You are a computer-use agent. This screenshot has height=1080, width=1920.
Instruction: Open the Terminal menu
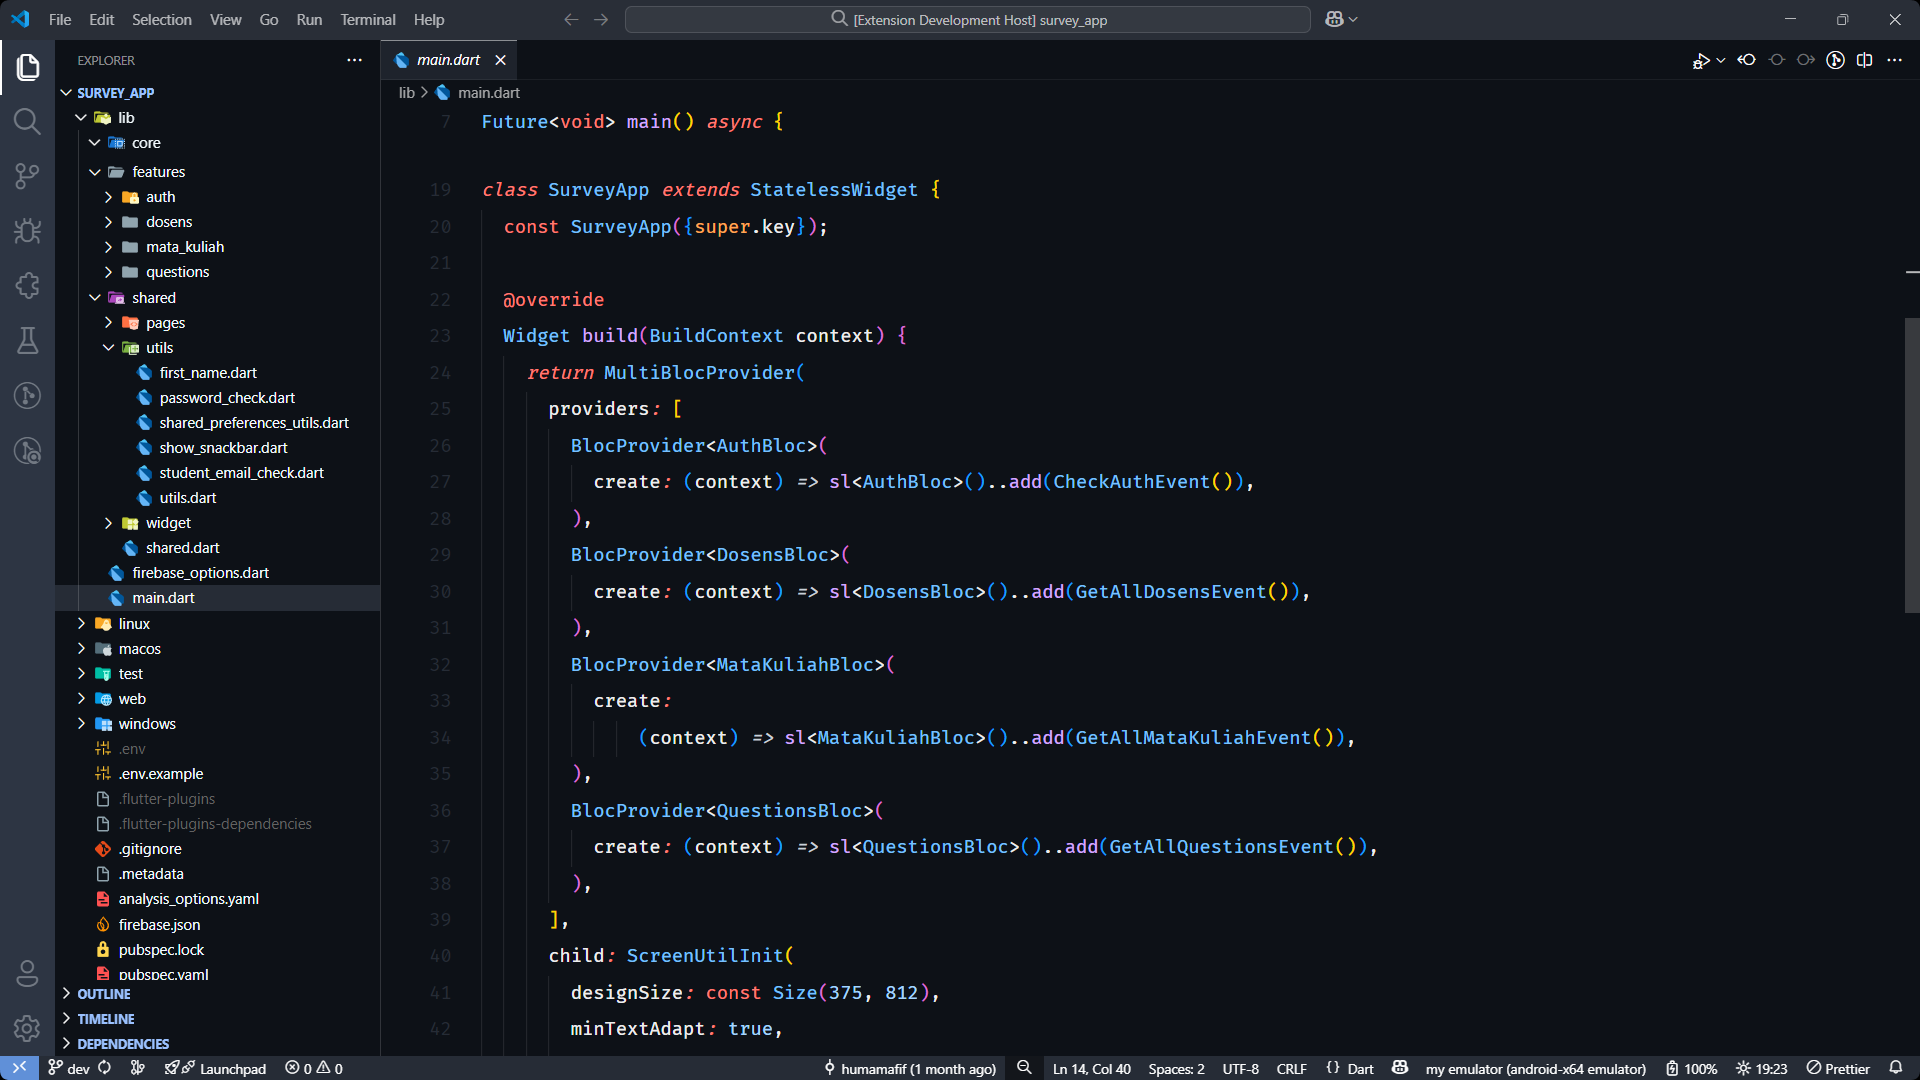click(x=367, y=19)
